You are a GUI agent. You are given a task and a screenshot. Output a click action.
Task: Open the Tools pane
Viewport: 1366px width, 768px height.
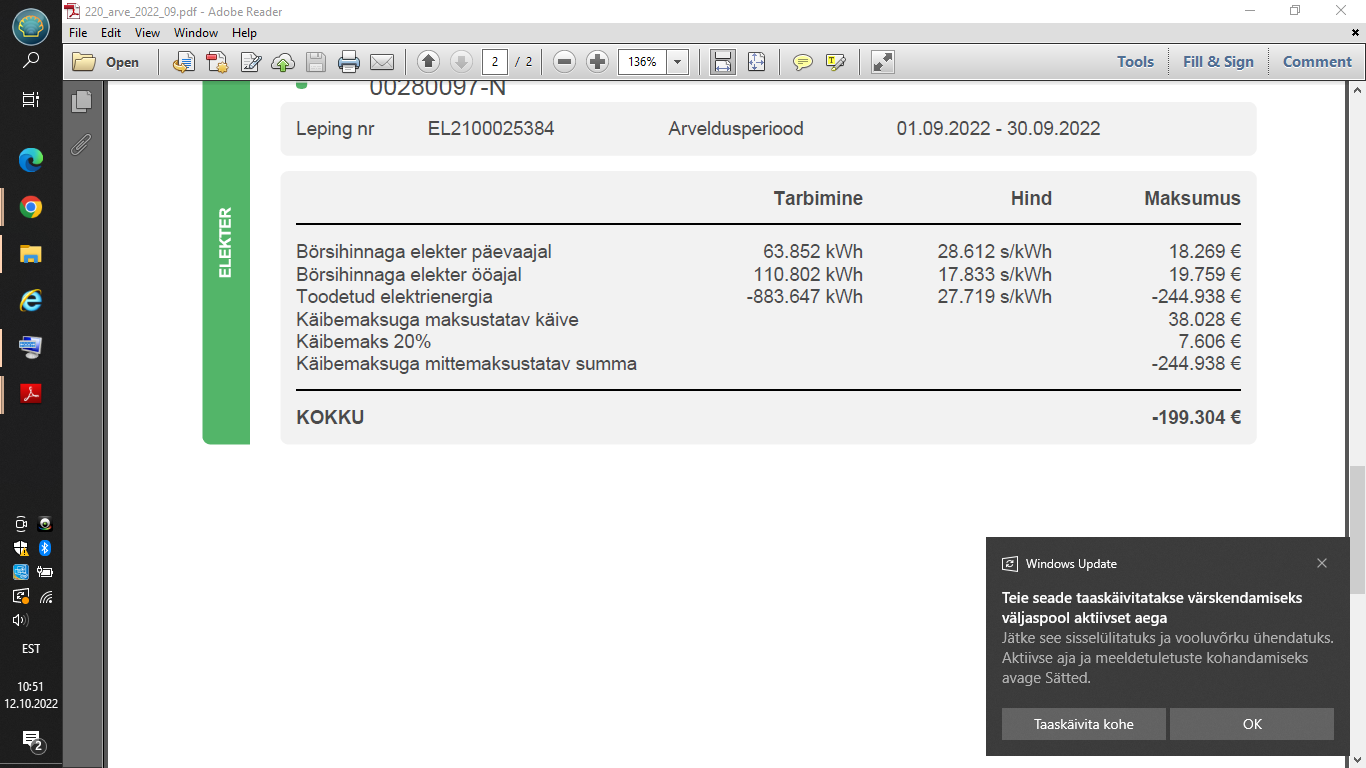[1135, 62]
